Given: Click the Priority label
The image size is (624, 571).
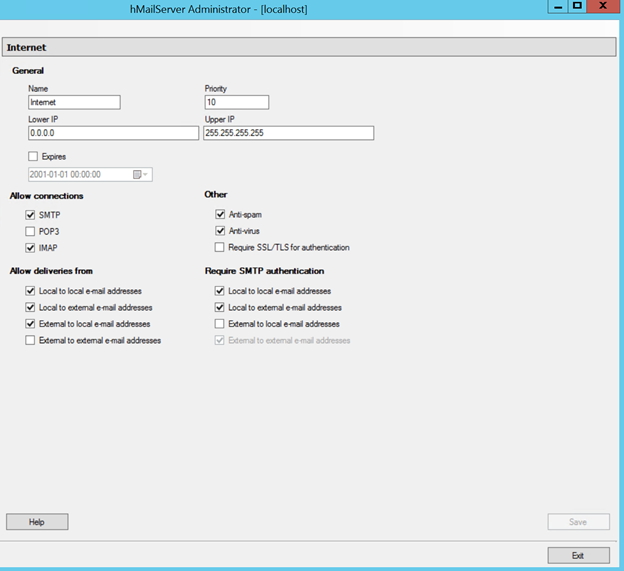Looking at the screenshot, I should [216, 88].
